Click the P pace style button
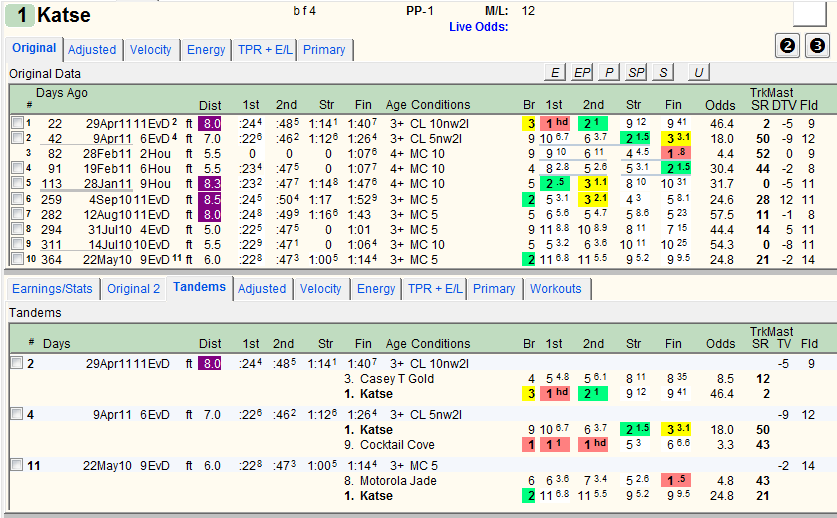The image size is (837, 518). (x=609, y=72)
